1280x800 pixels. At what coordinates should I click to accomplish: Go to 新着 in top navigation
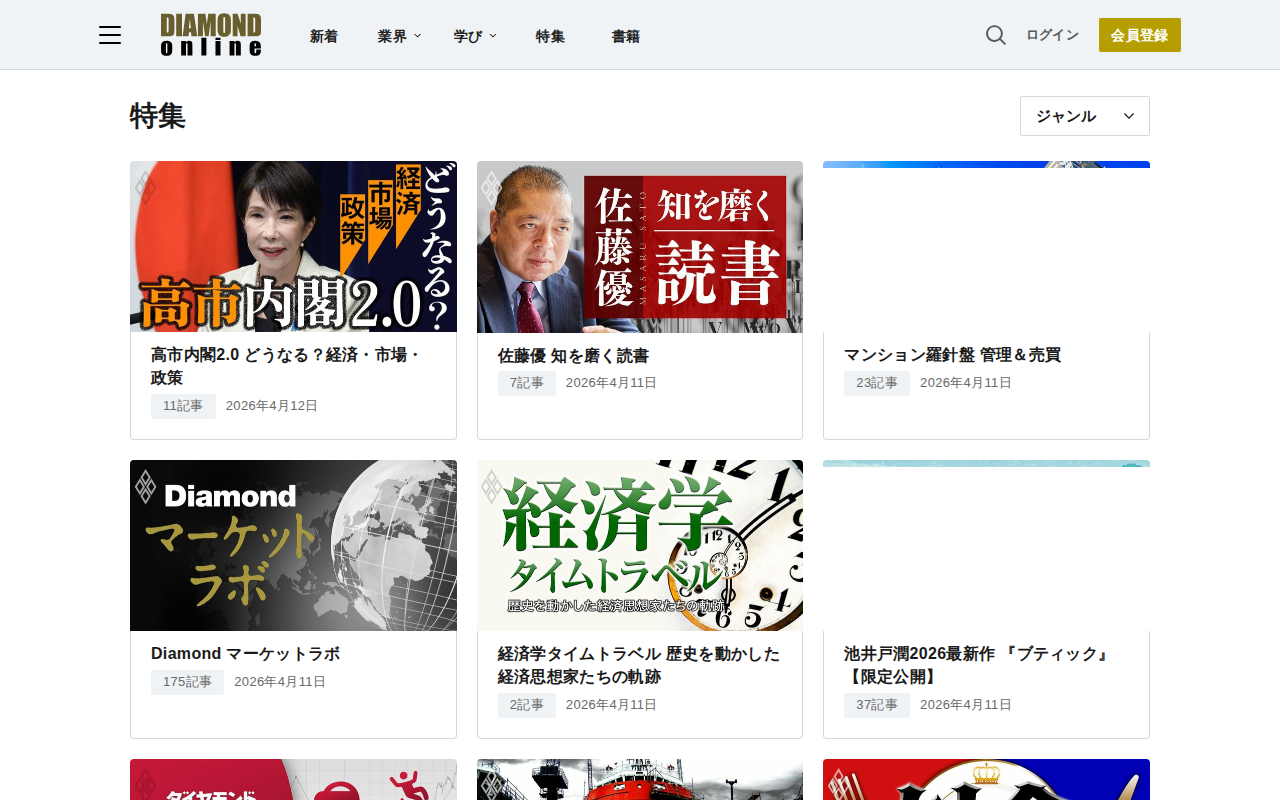pos(324,36)
